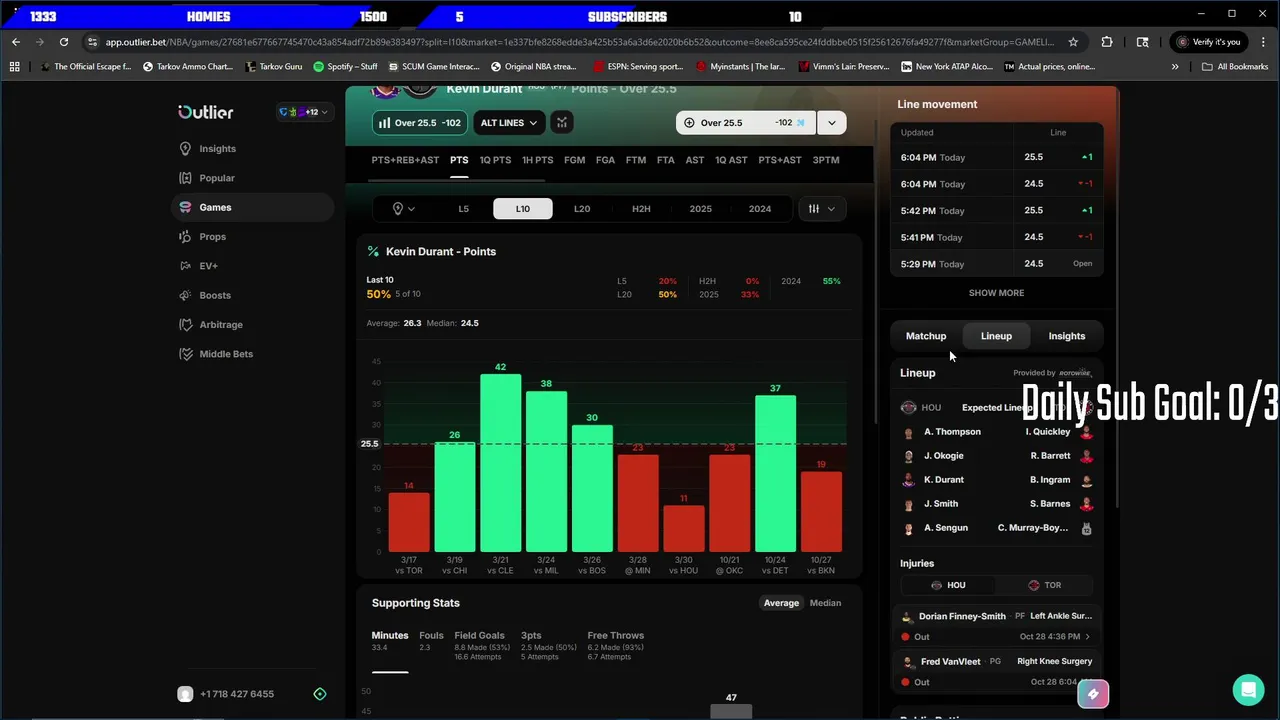The image size is (1280, 720).
Task: Select the L20 game range
Action: (582, 209)
